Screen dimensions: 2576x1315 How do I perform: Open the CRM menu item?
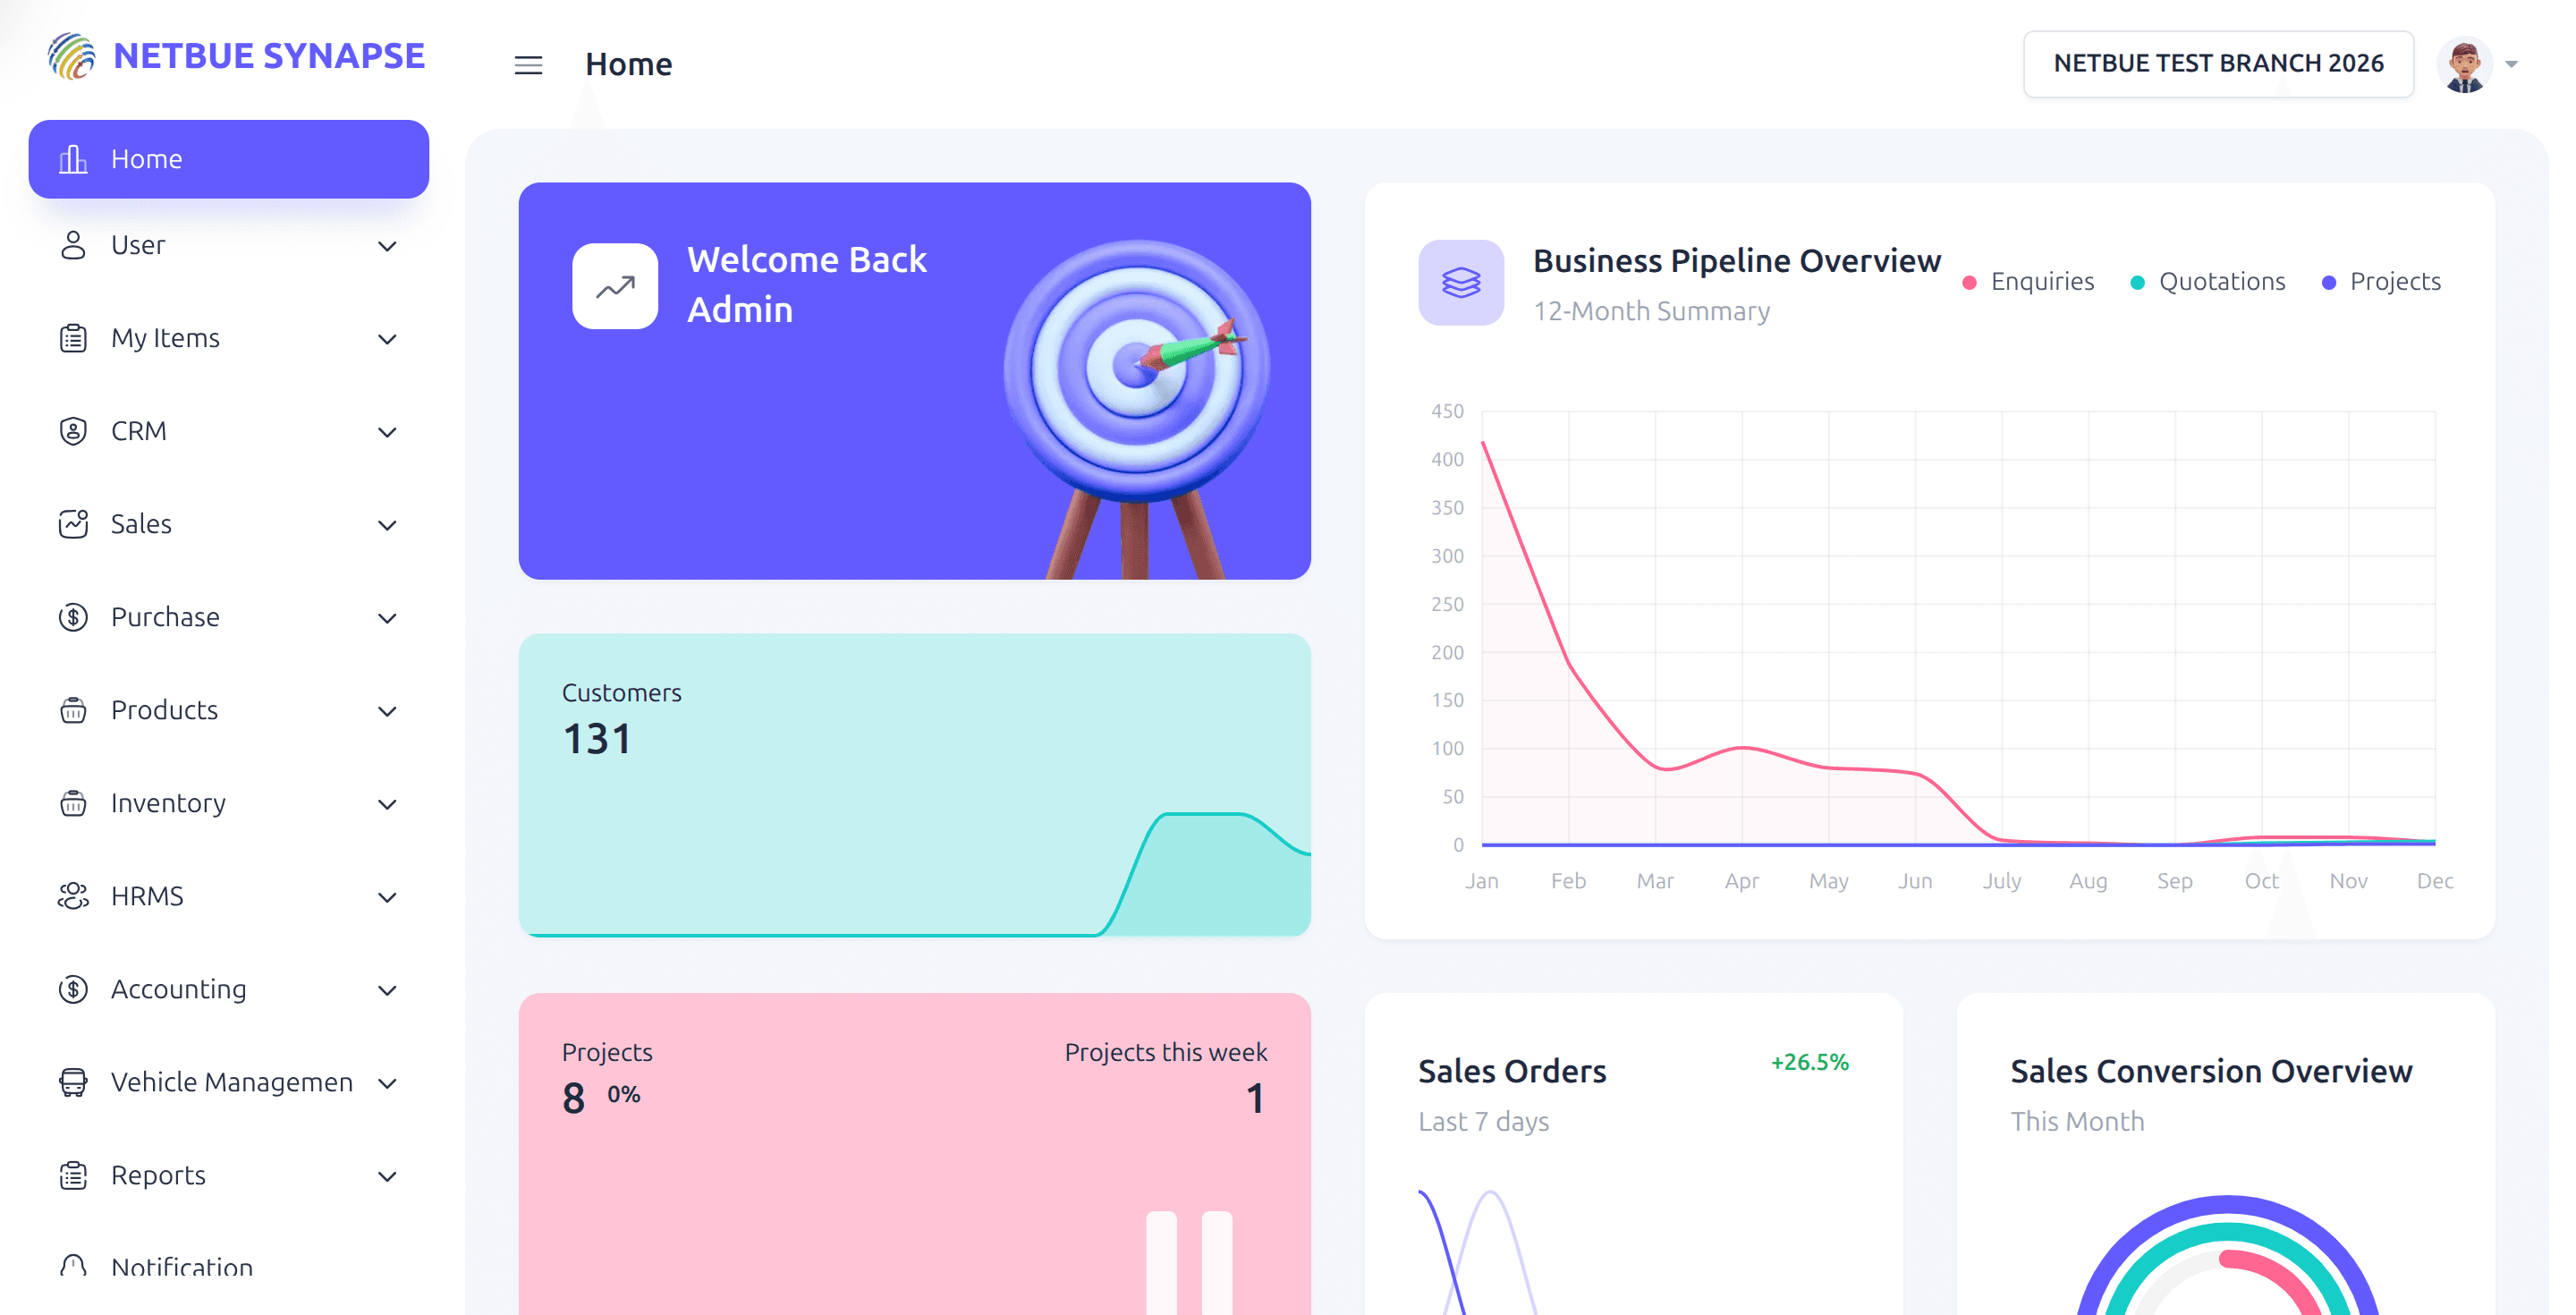tap(229, 431)
